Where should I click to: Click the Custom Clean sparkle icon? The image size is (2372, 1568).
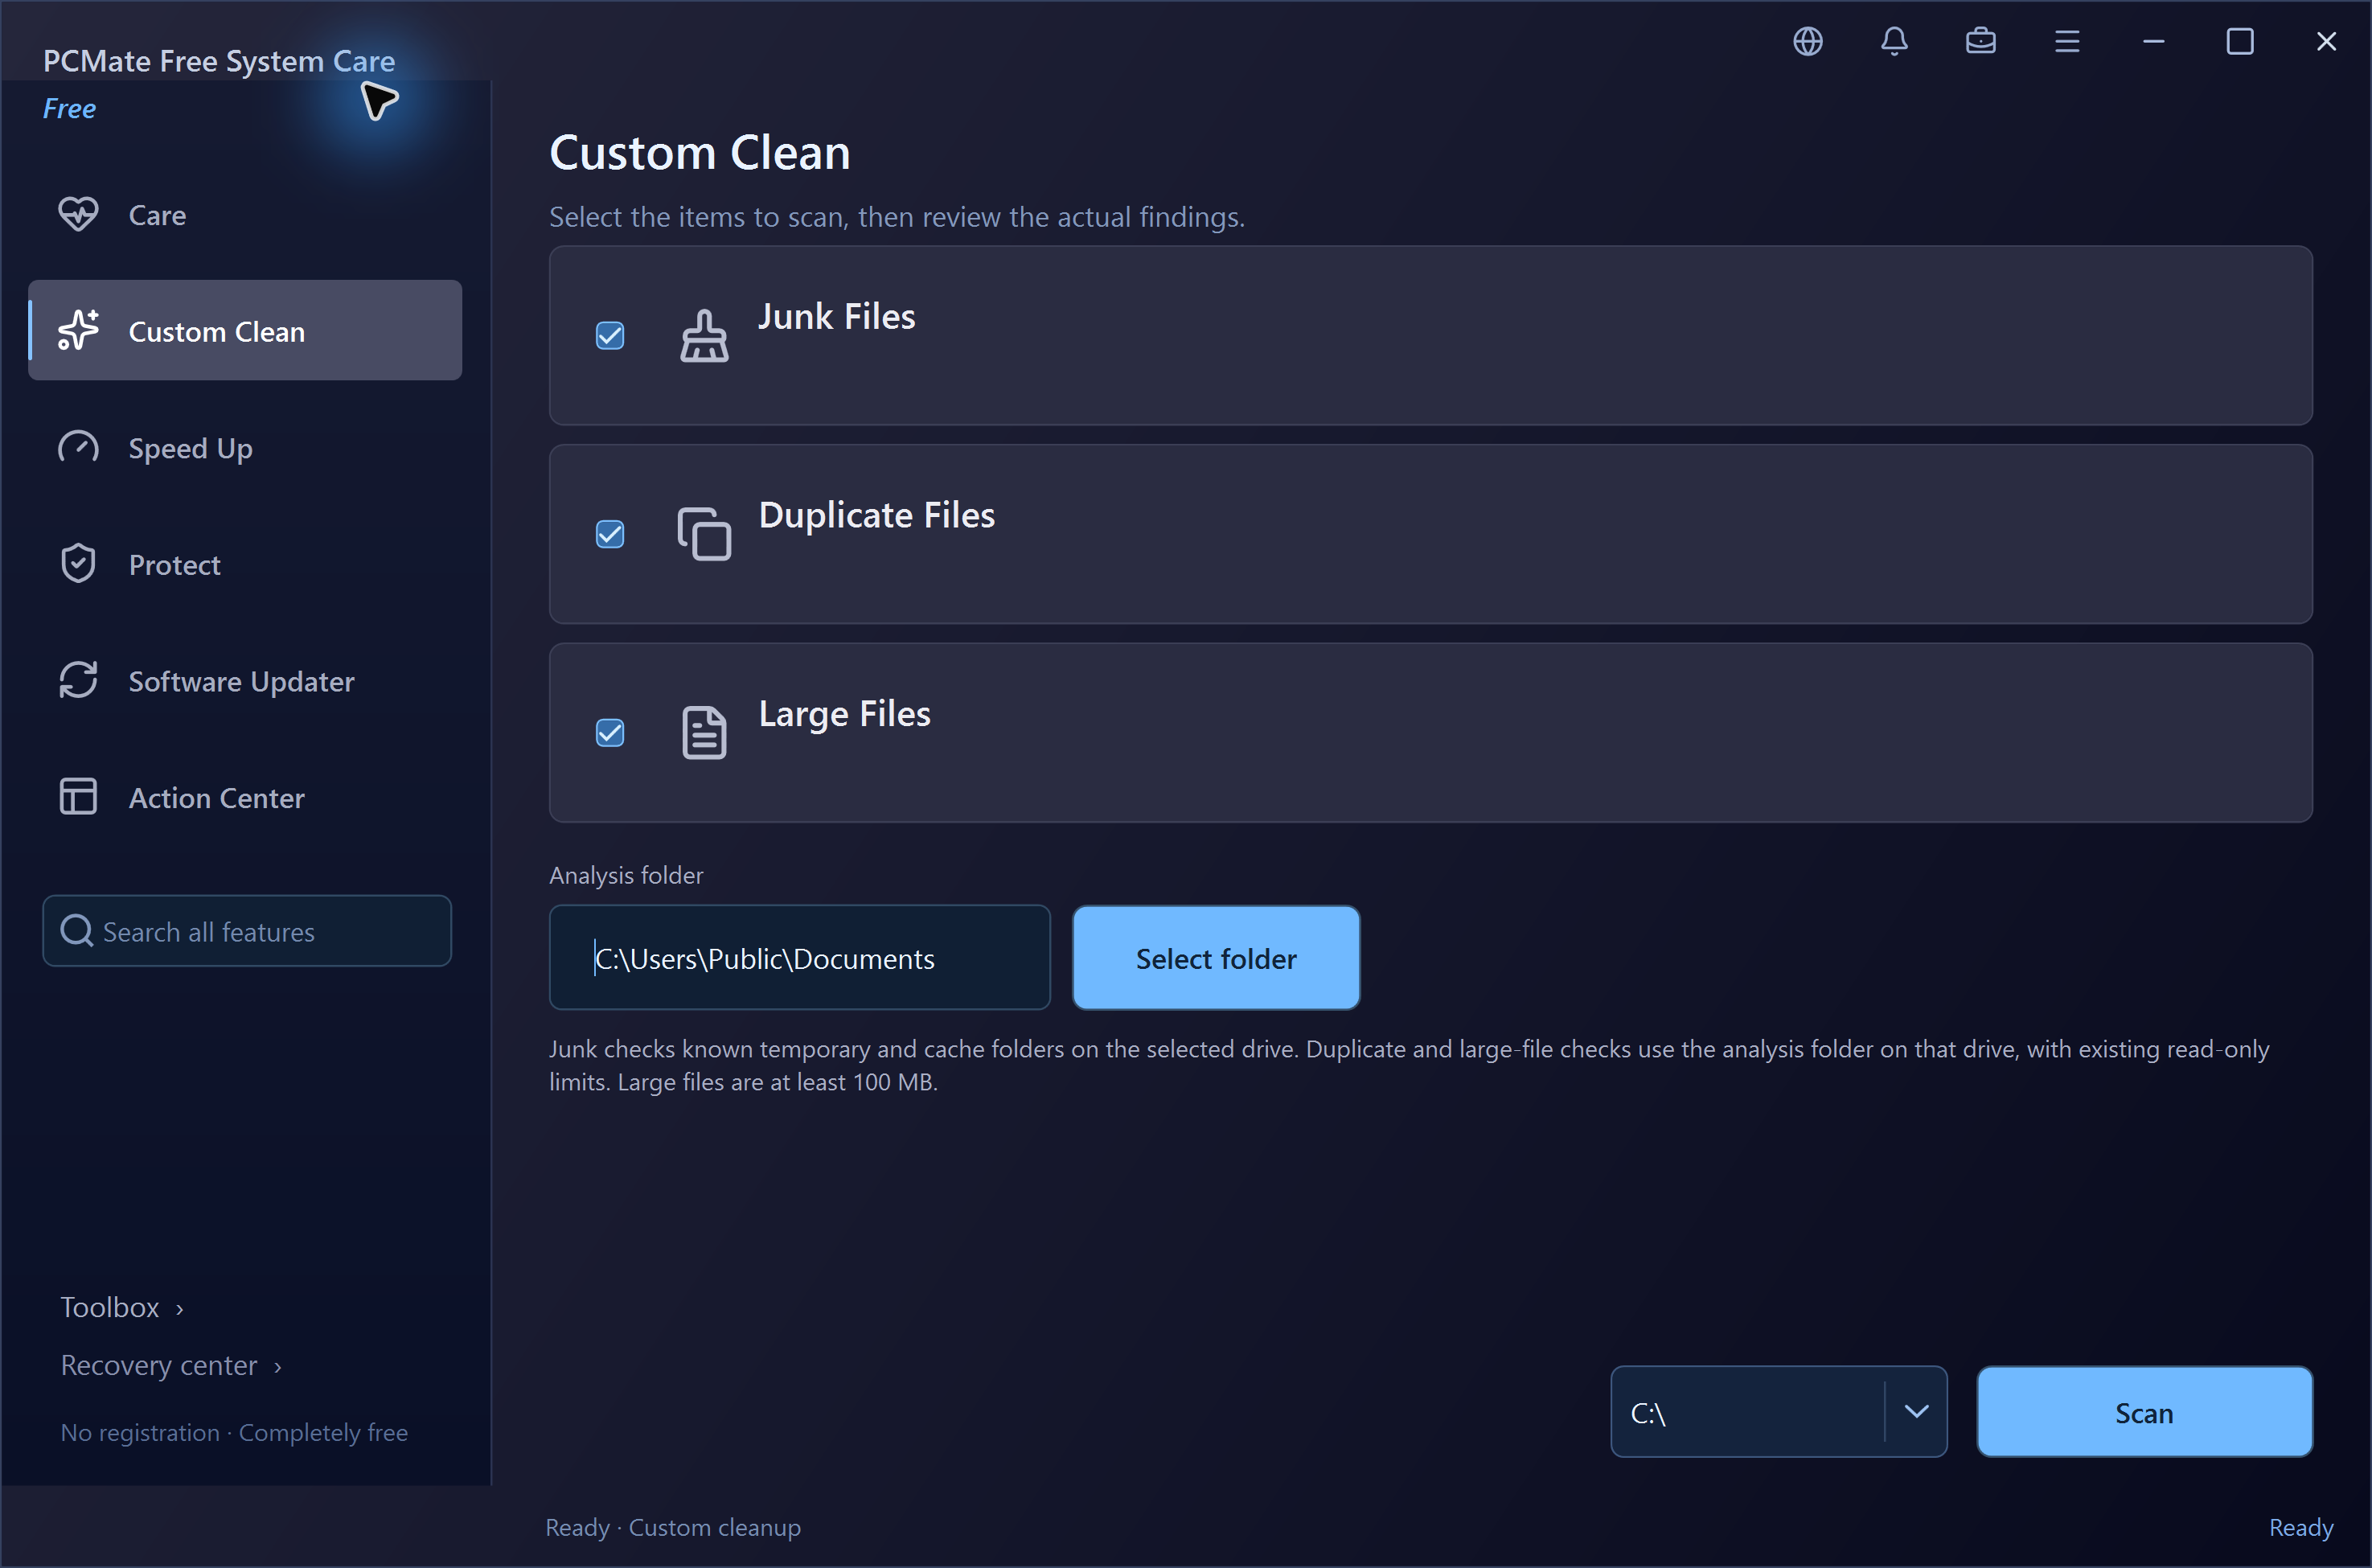78,330
